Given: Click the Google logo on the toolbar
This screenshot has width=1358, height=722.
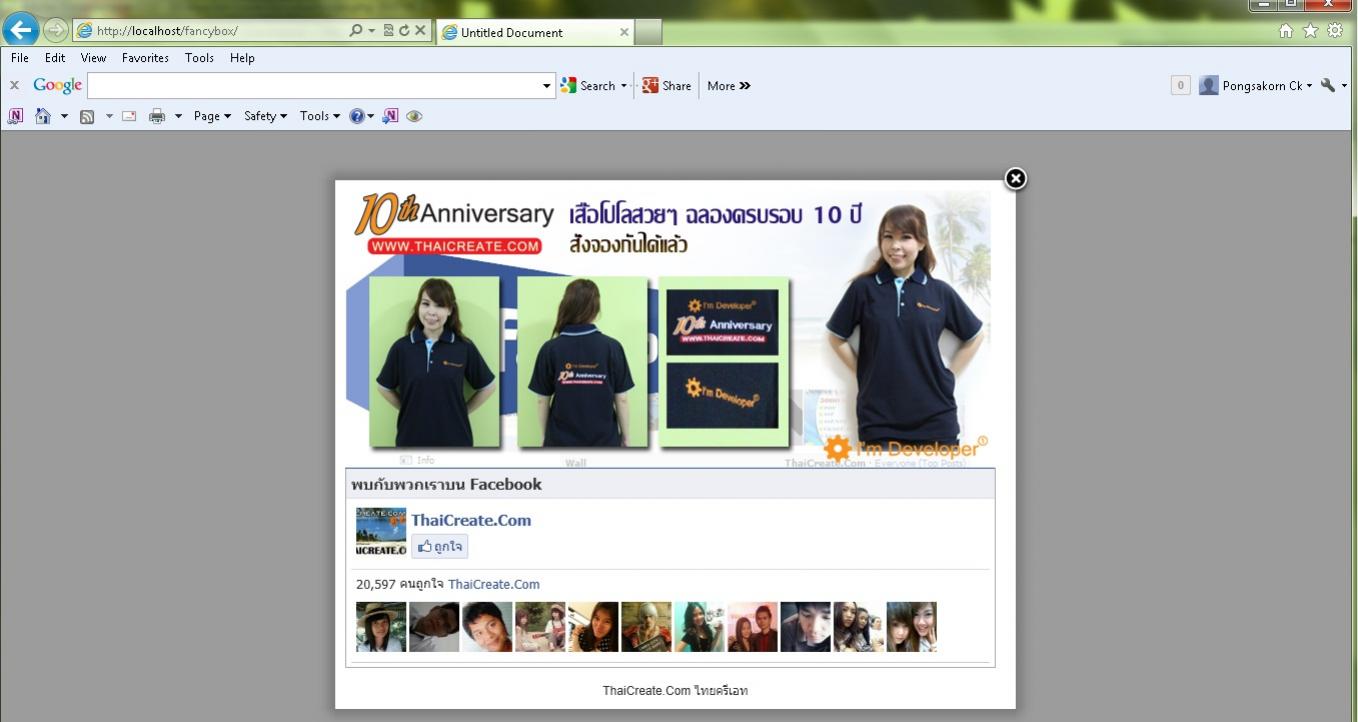Looking at the screenshot, I should (58, 86).
